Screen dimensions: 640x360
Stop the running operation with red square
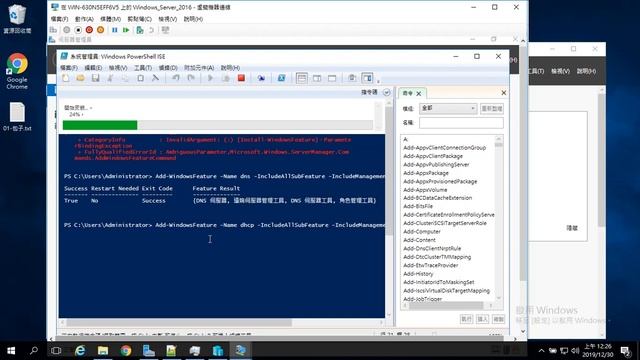(x=241, y=78)
